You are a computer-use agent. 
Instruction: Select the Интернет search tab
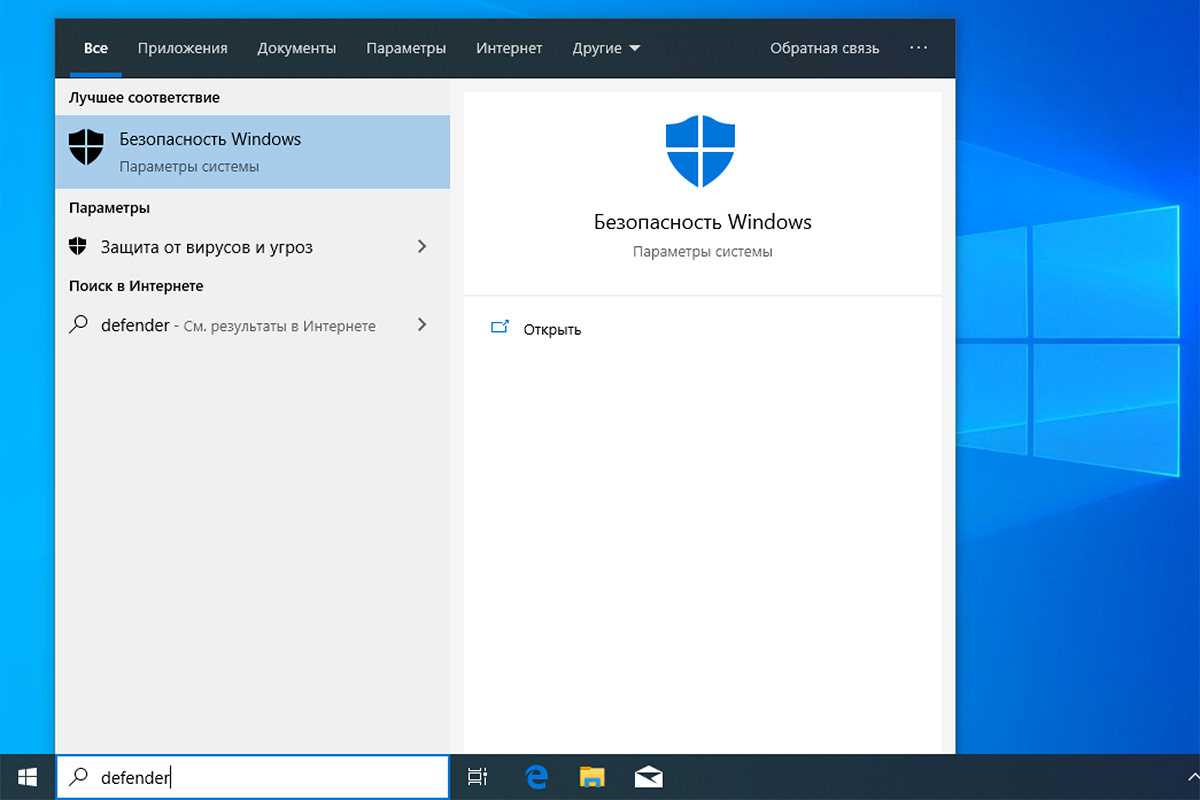[x=509, y=48]
